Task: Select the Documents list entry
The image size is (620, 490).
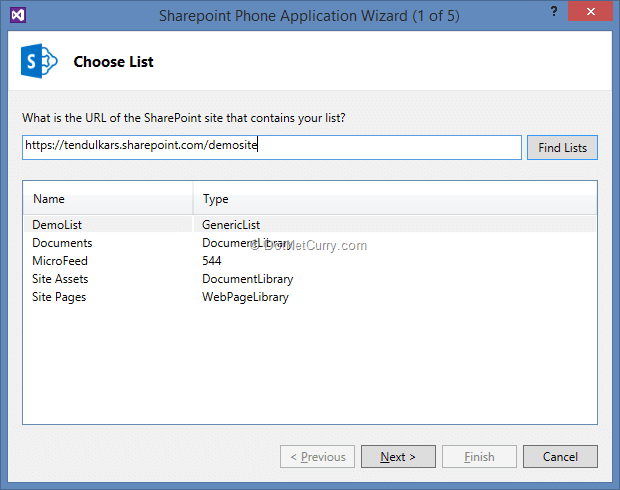Action: coord(62,243)
